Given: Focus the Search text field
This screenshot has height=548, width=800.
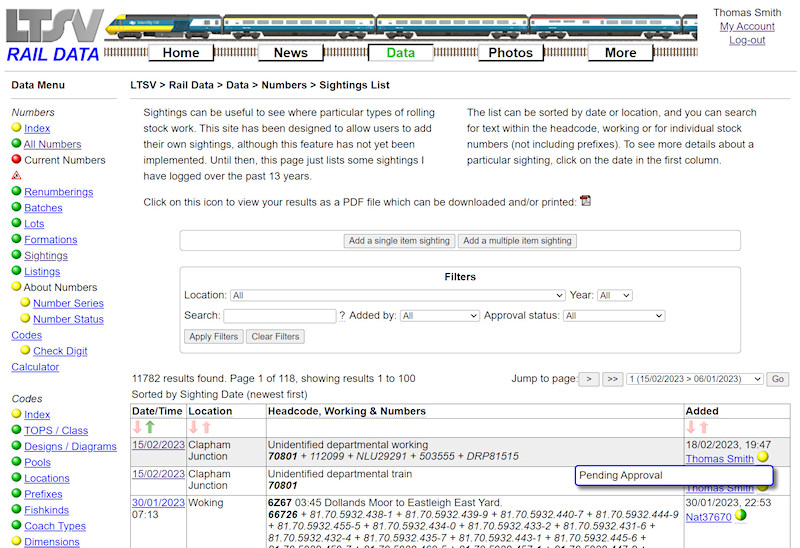Looking at the screenshot, I should point(280,316).
